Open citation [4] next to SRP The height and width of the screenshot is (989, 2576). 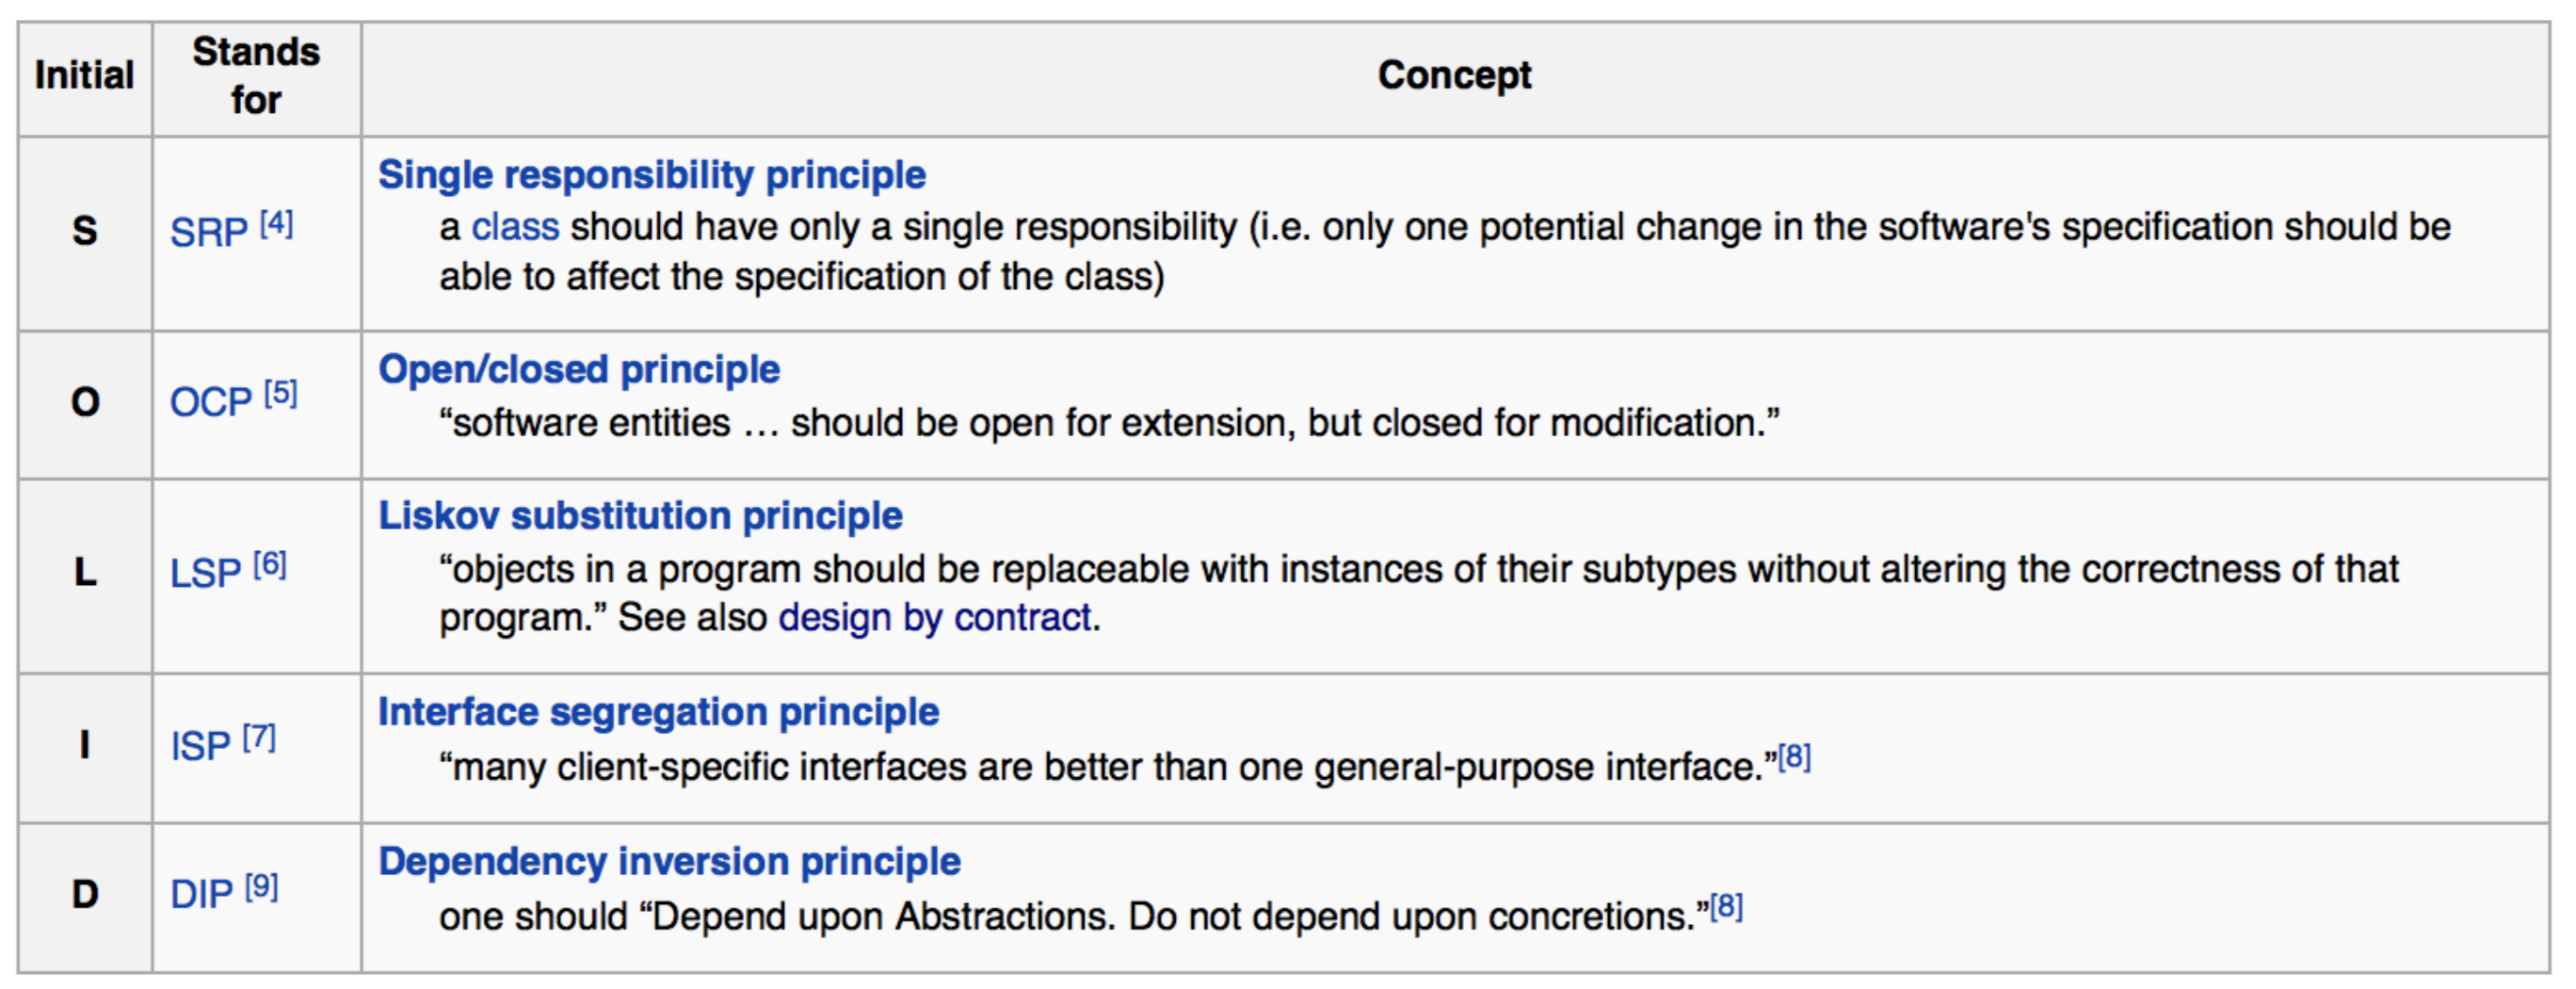point(276,223)
